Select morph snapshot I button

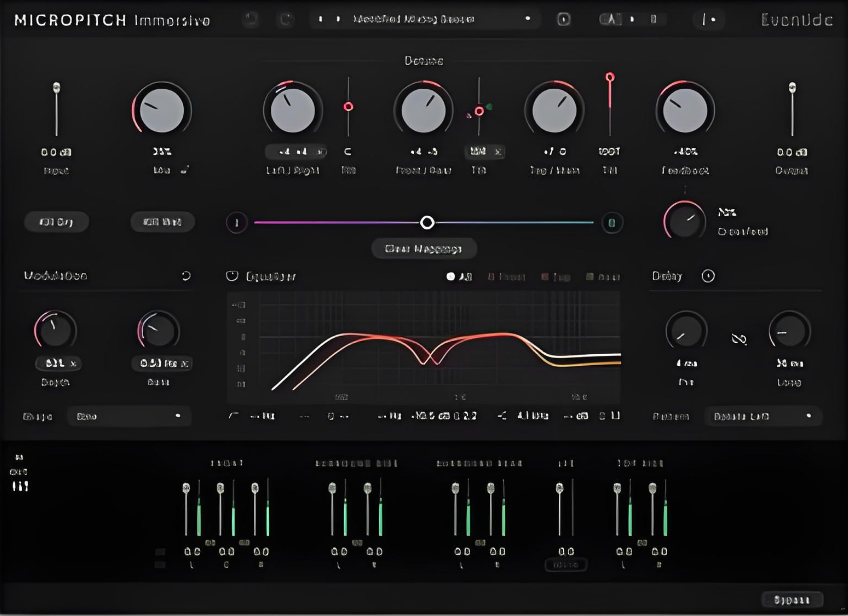(x=236, y=222)
